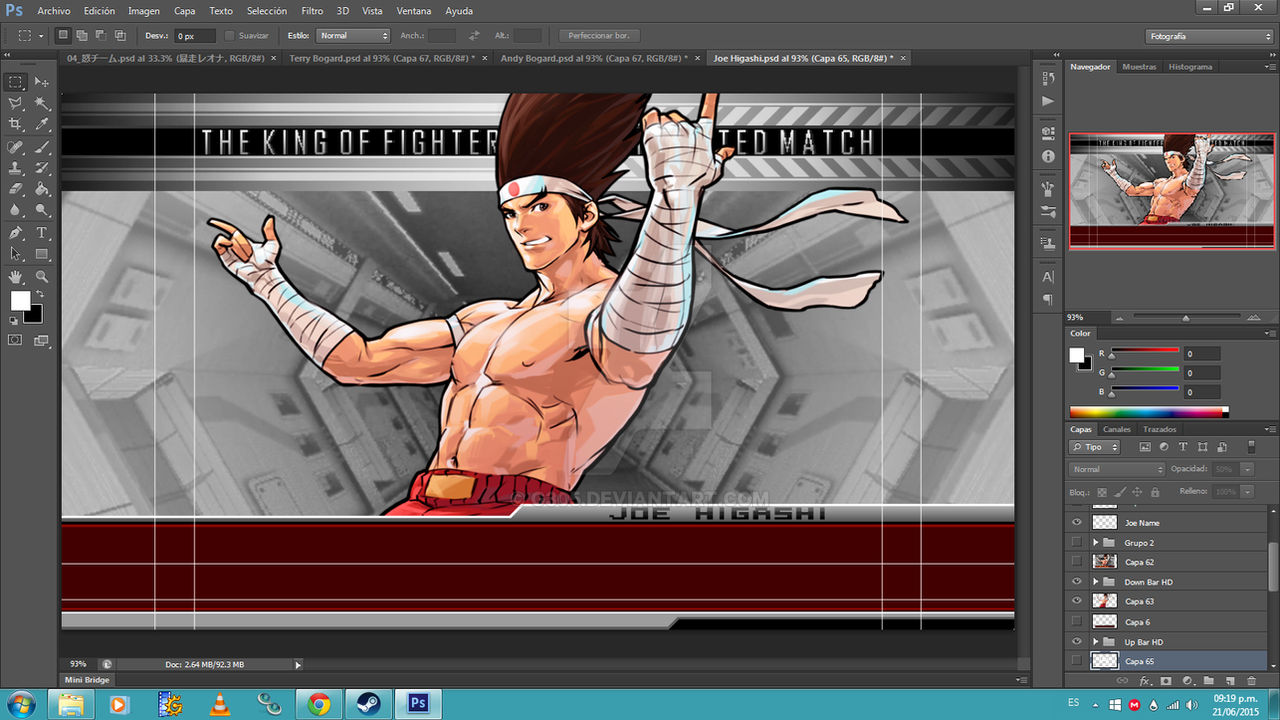Screen dimensions: 1280x720
Task: Expand the Grupo 2 folder
Action: coord(1096,542)
